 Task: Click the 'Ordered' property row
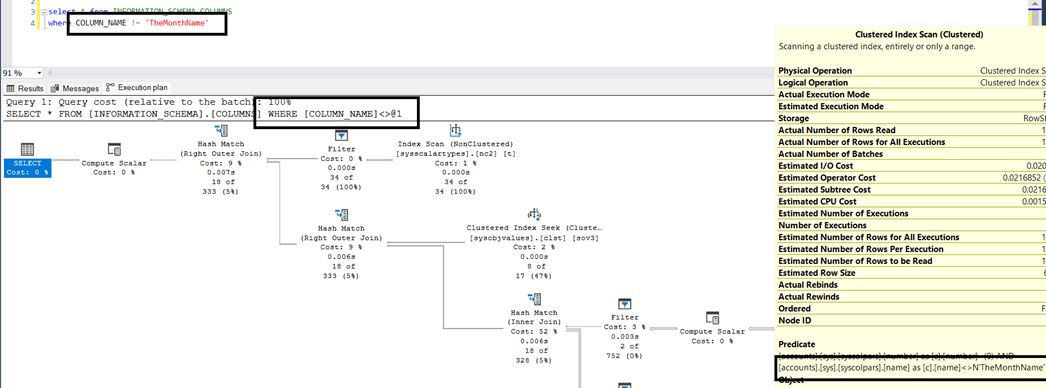(x=912, y=309)
